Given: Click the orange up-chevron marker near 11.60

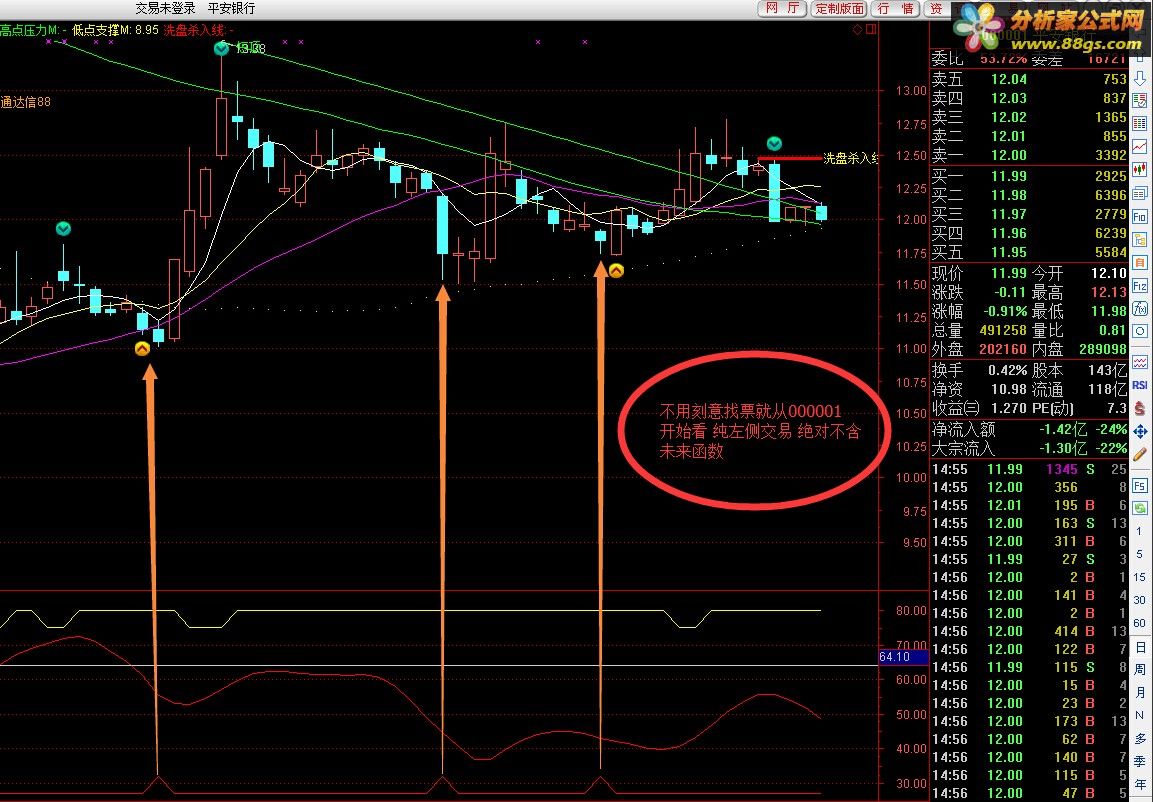Looking at the screenshot, I should (616, 271).
